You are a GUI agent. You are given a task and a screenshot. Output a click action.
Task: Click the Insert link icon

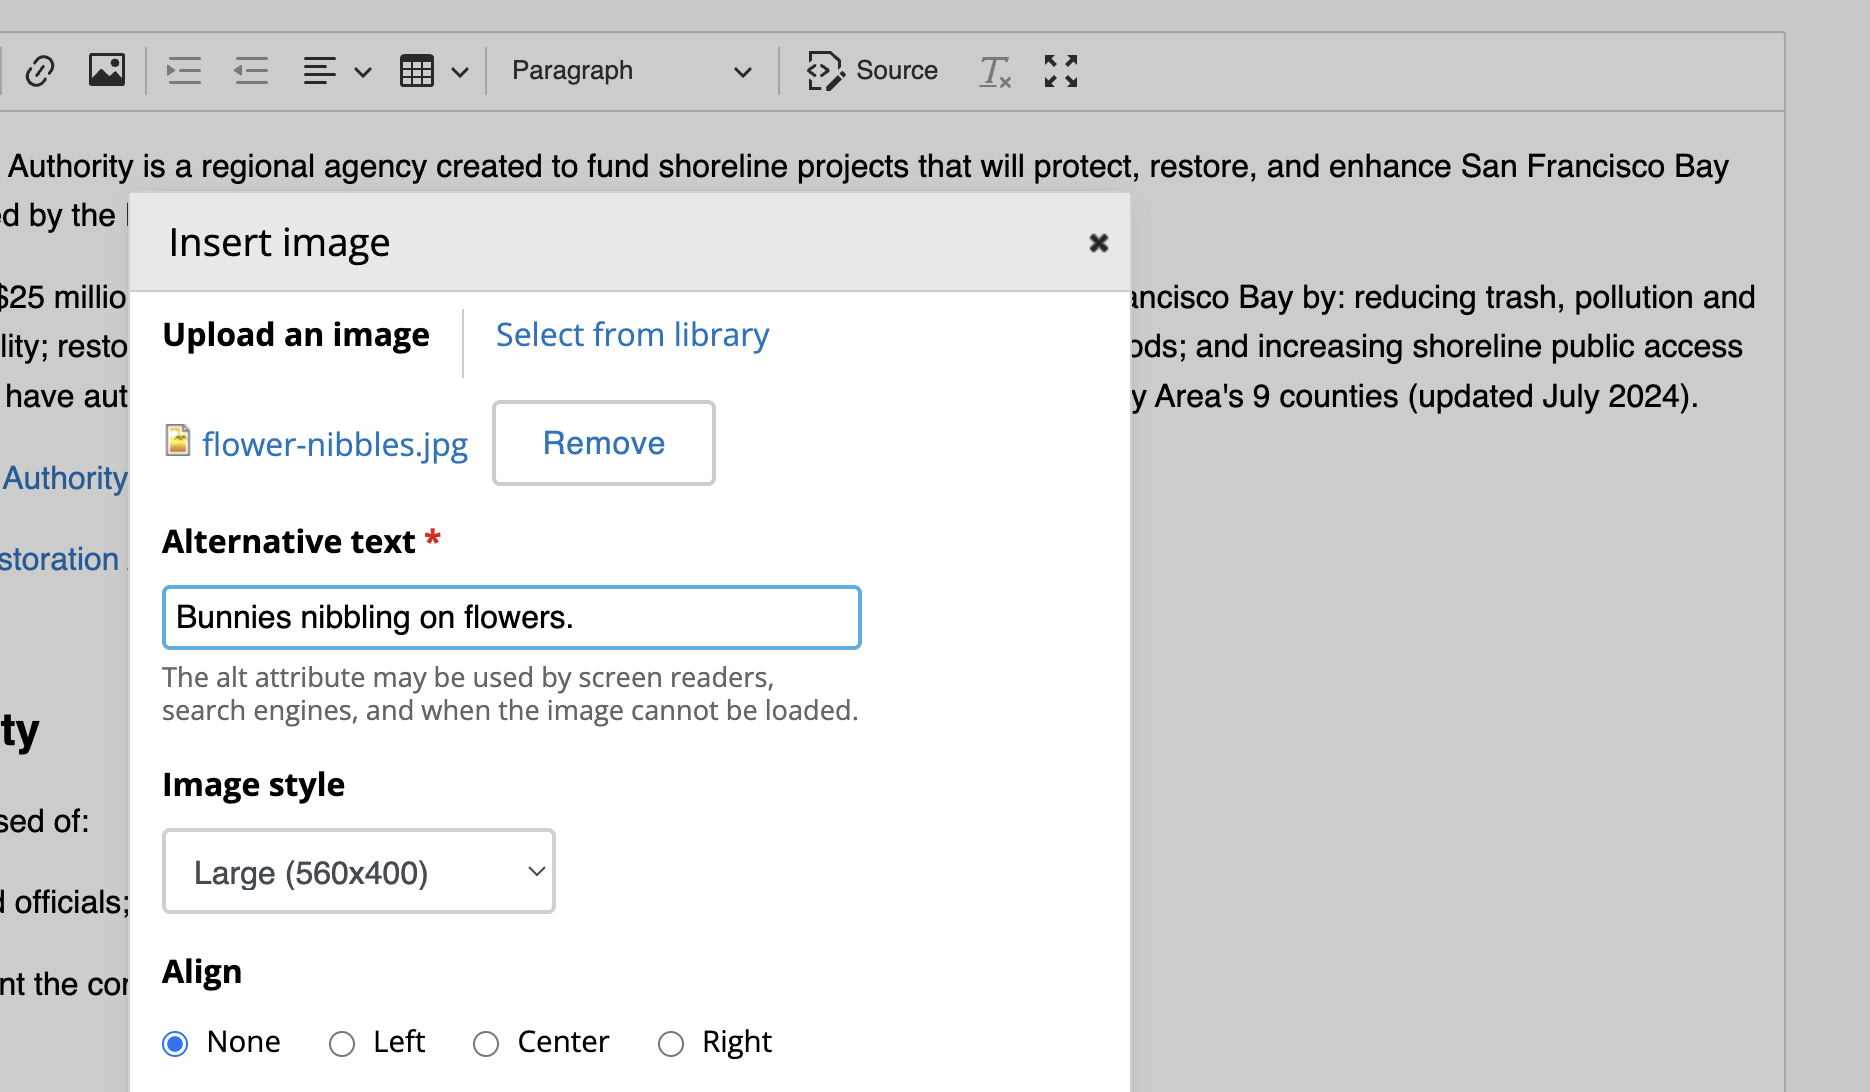point(41,70)
